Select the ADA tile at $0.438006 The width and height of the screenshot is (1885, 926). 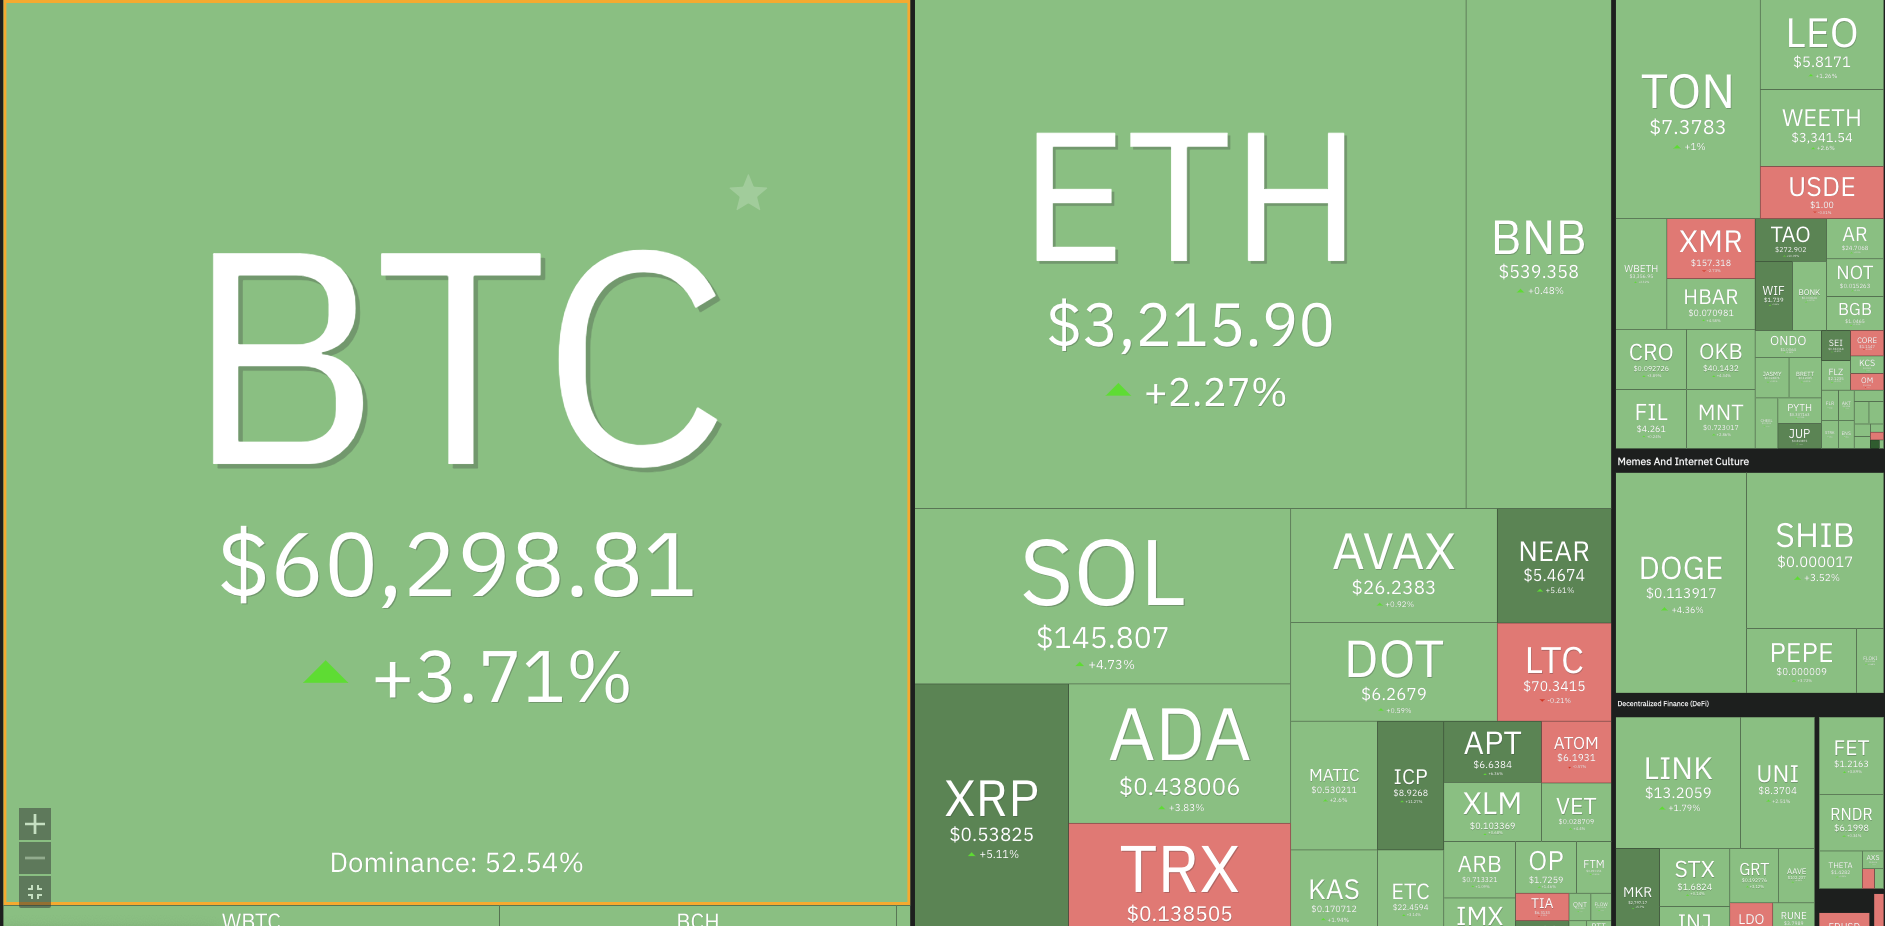pyautogui.click(x=1179, y=754)
